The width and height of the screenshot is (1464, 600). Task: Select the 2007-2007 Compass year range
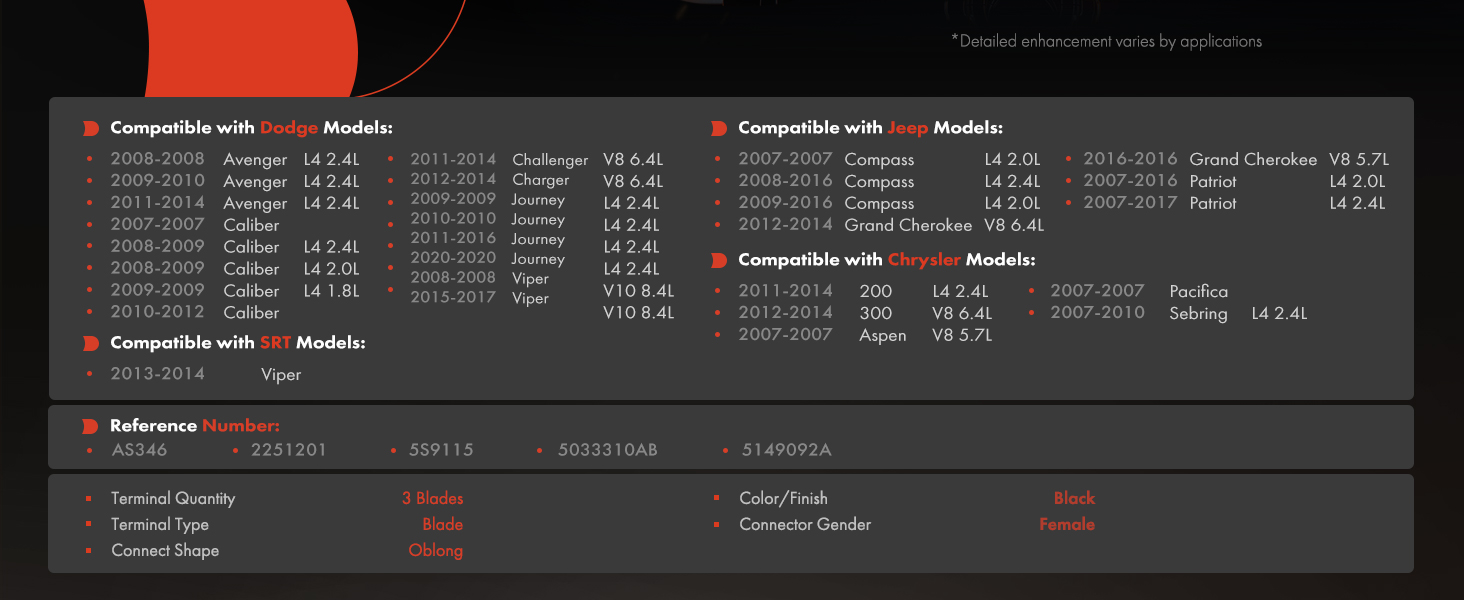point(785,159)
